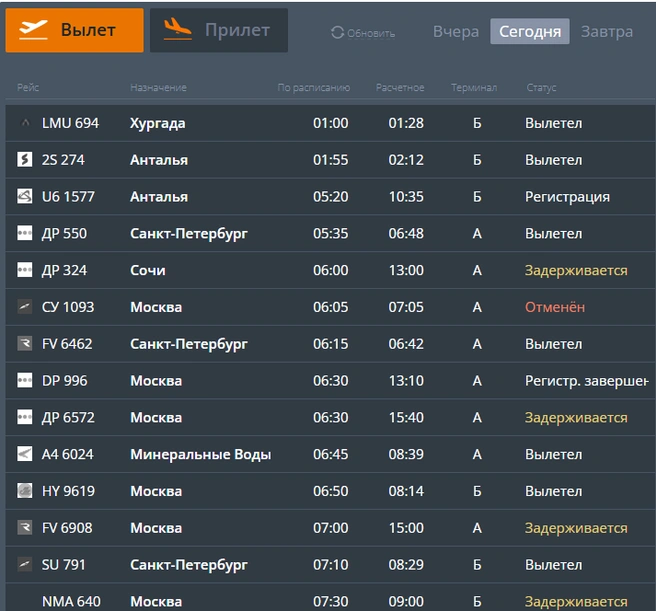Click destination Минеральные Воды
Viewport: 656px width, 611px height.
(x=200, y=454)
